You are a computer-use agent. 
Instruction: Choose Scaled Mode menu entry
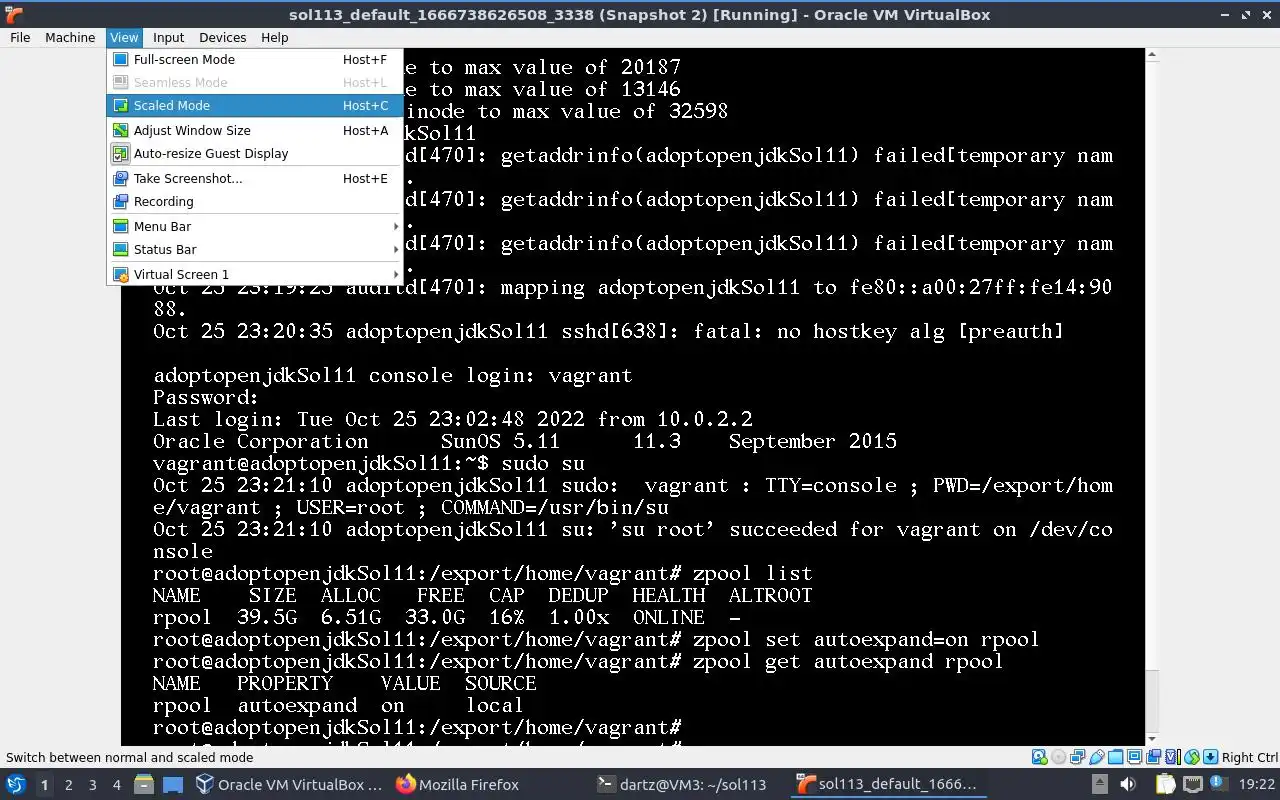pyautogui.click(x=255, y=105)
